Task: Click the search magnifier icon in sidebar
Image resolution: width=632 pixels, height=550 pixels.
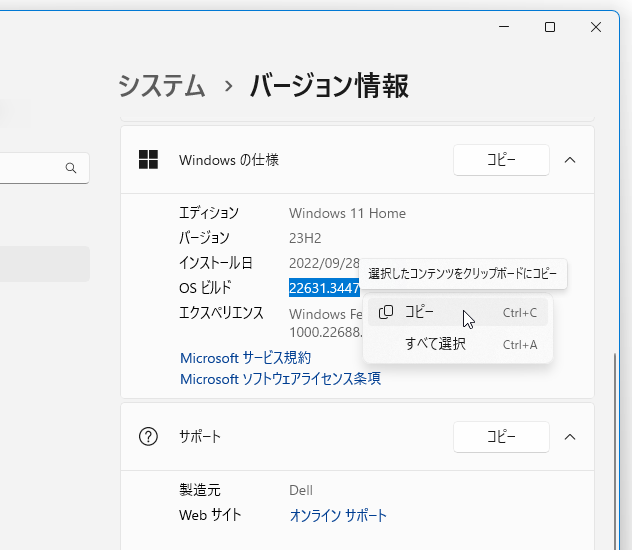Action: pos(71,168)
